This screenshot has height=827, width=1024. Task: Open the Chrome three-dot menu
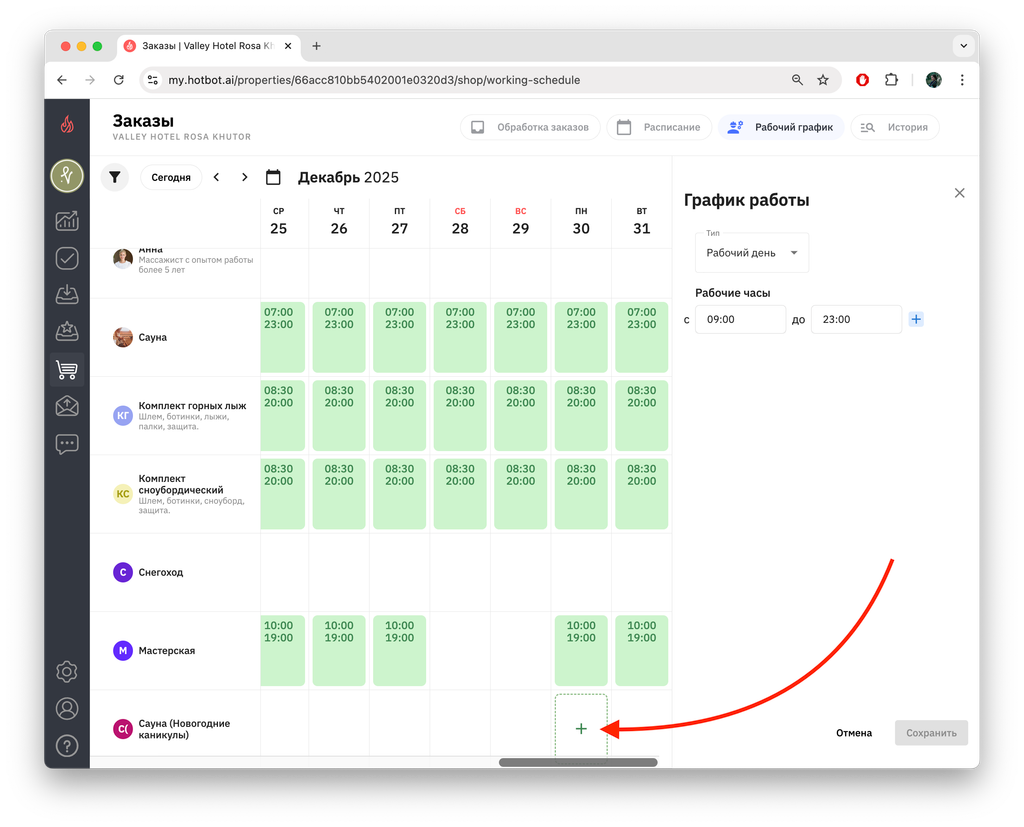click(x=962, y=80)
